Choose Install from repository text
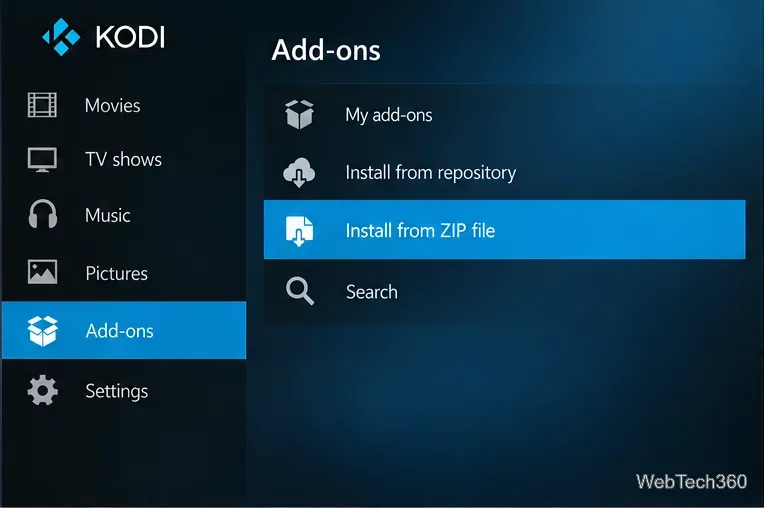Viewport: 764px width, 508px height. tap(431, 173)
